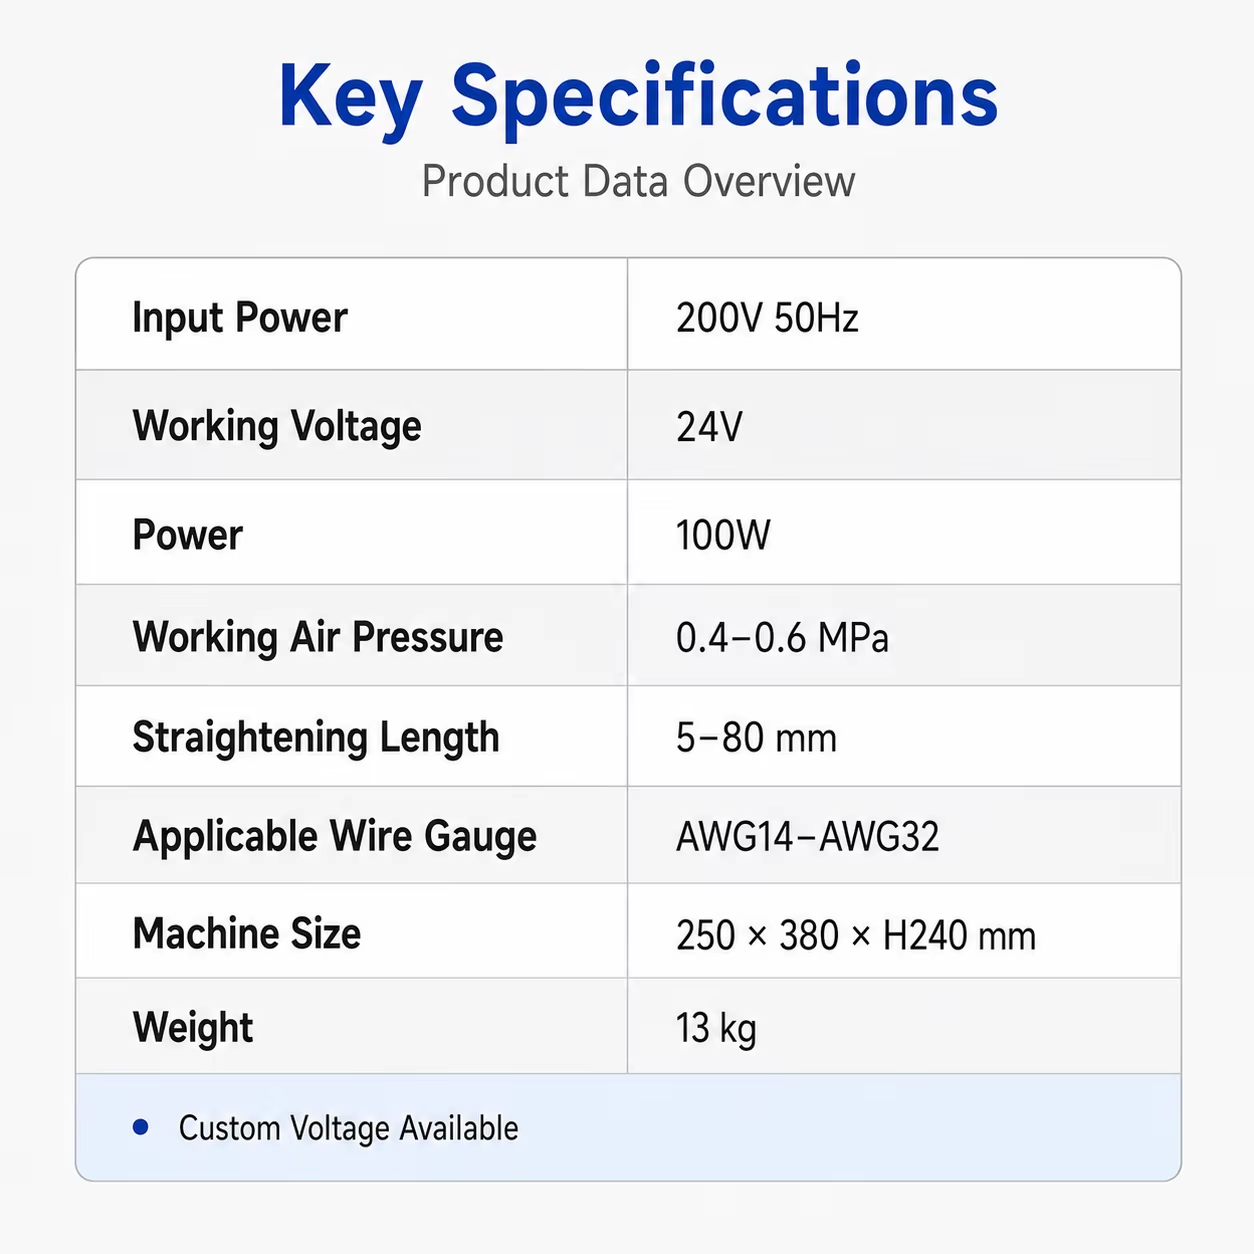
Task: Select the Weight row label
Action: click(193, 1028)
